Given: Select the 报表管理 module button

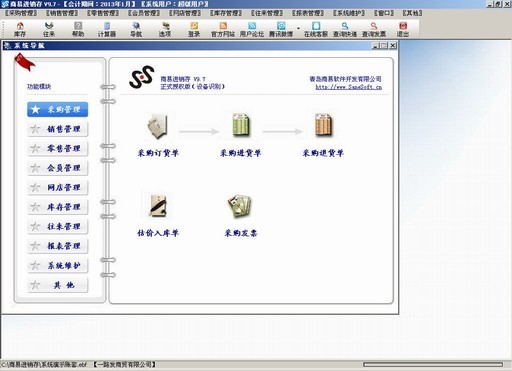Looking at the screenshot, I should tap(58, 246).
